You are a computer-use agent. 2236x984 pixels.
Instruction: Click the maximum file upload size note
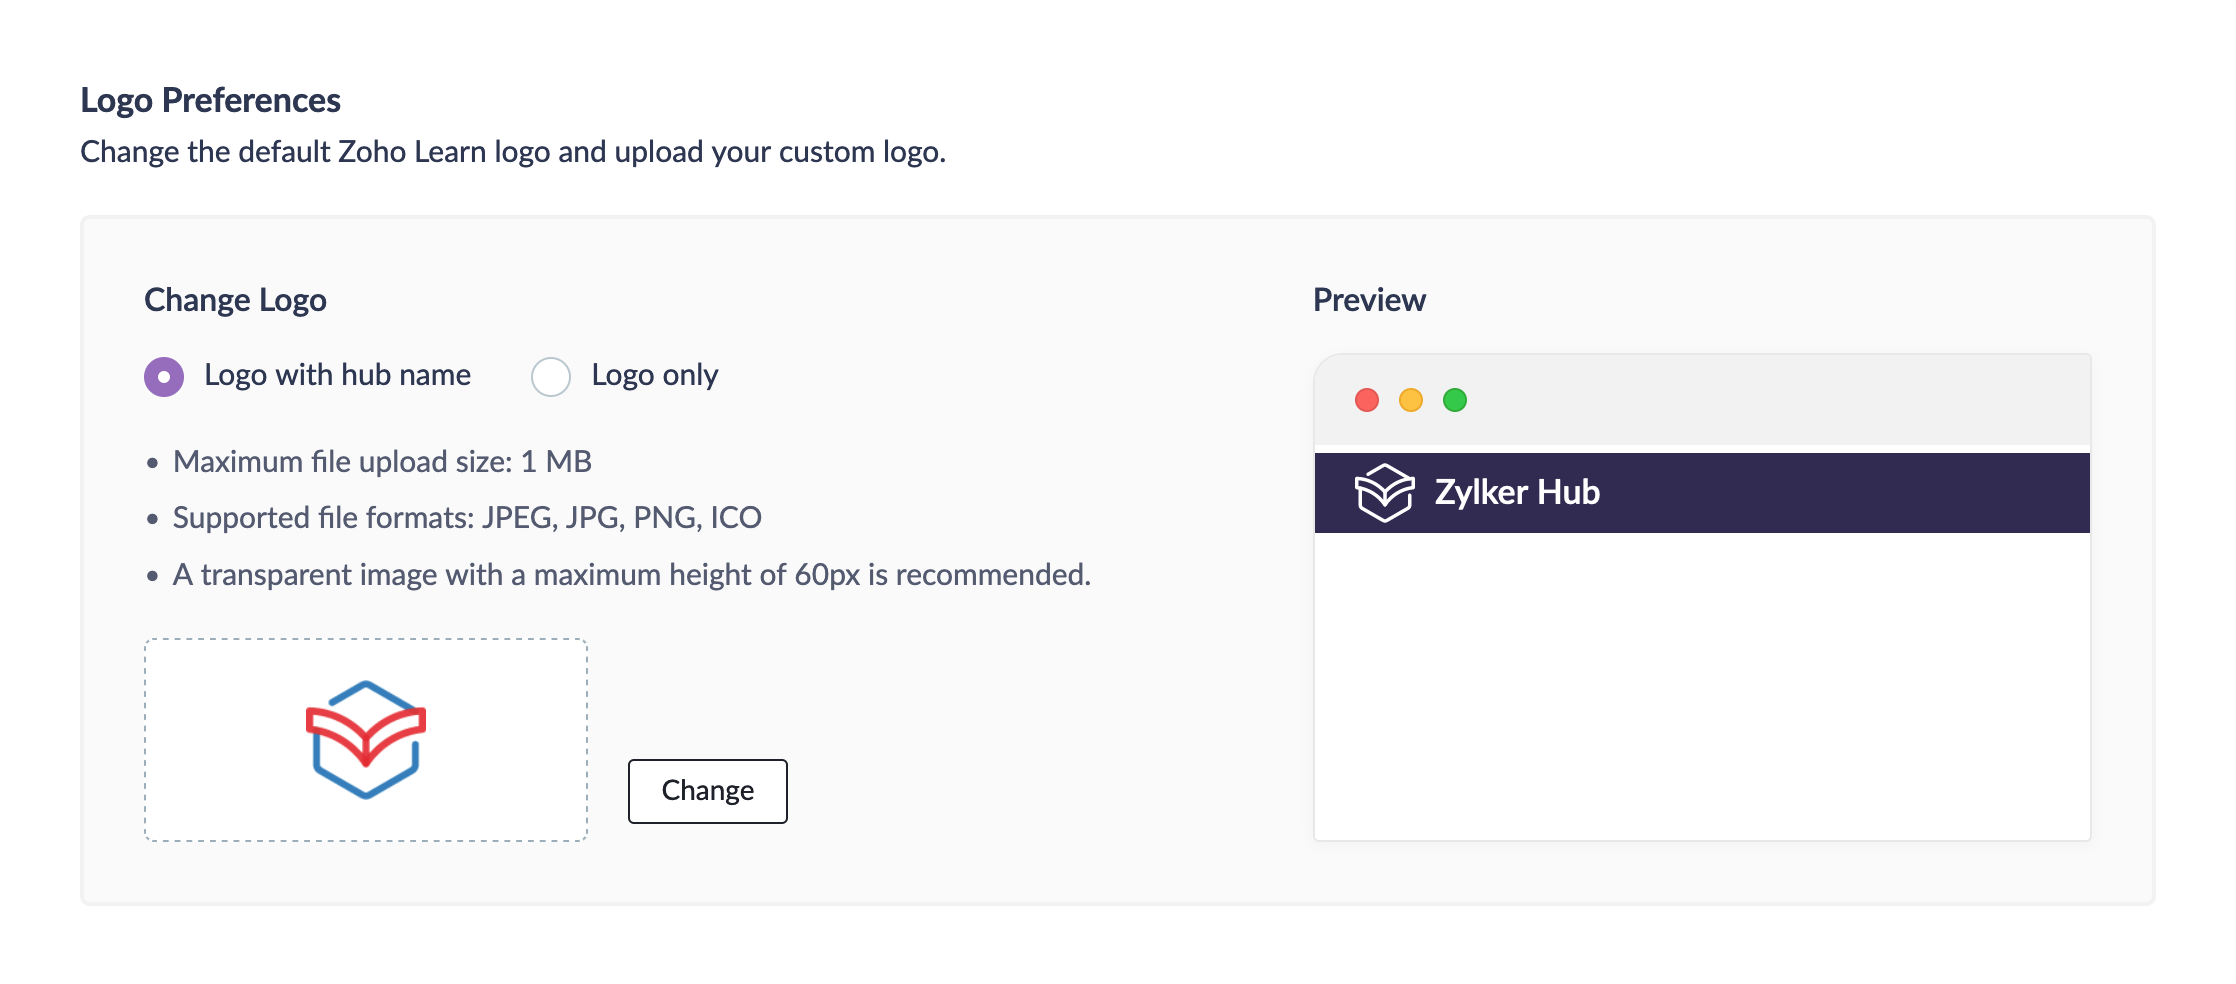(x=382, y=461)
